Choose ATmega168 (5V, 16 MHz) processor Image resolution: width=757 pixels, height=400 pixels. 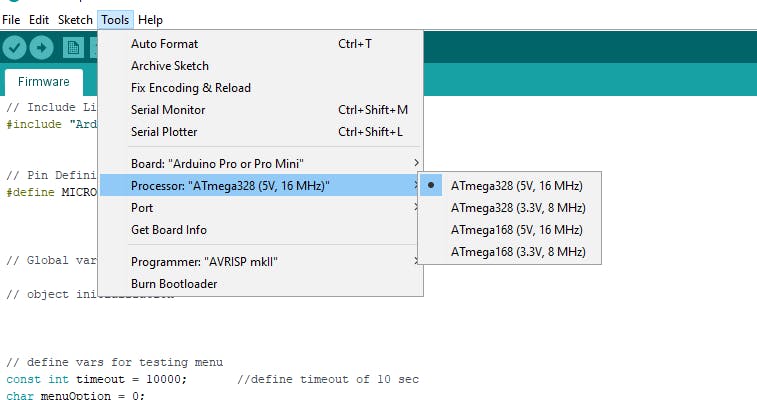pos(517,230)
